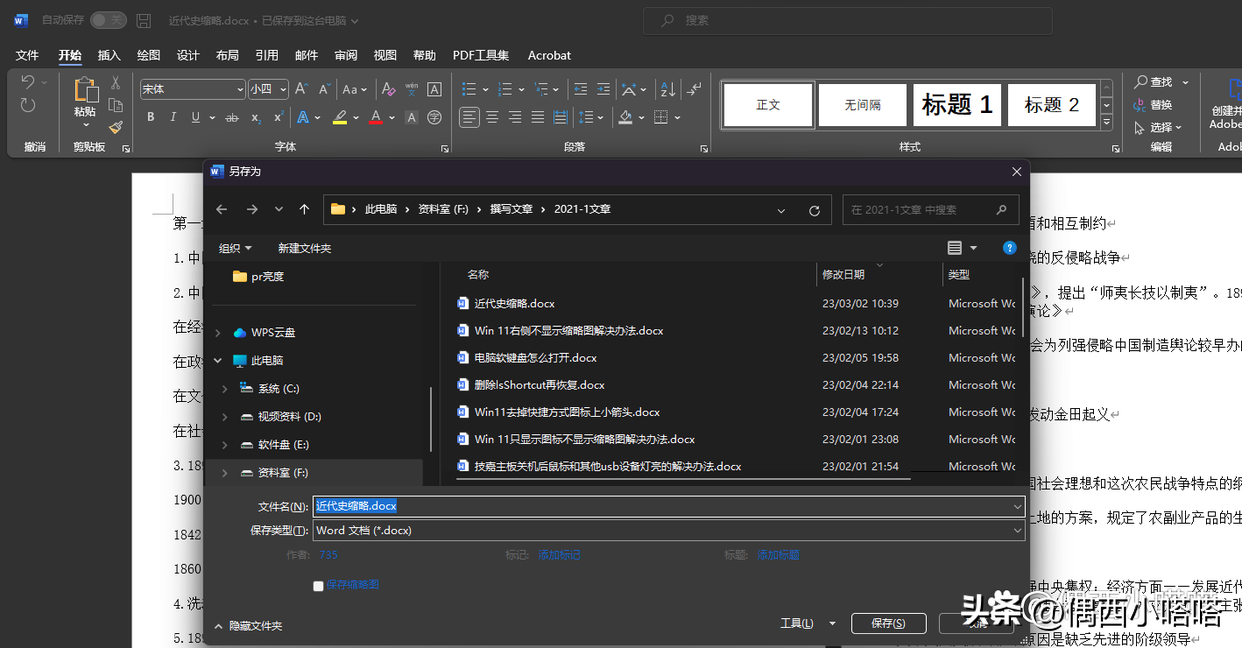The width and height of the screenshot is (1242, 648).
Task: Align text left
Action: [469, 118]
